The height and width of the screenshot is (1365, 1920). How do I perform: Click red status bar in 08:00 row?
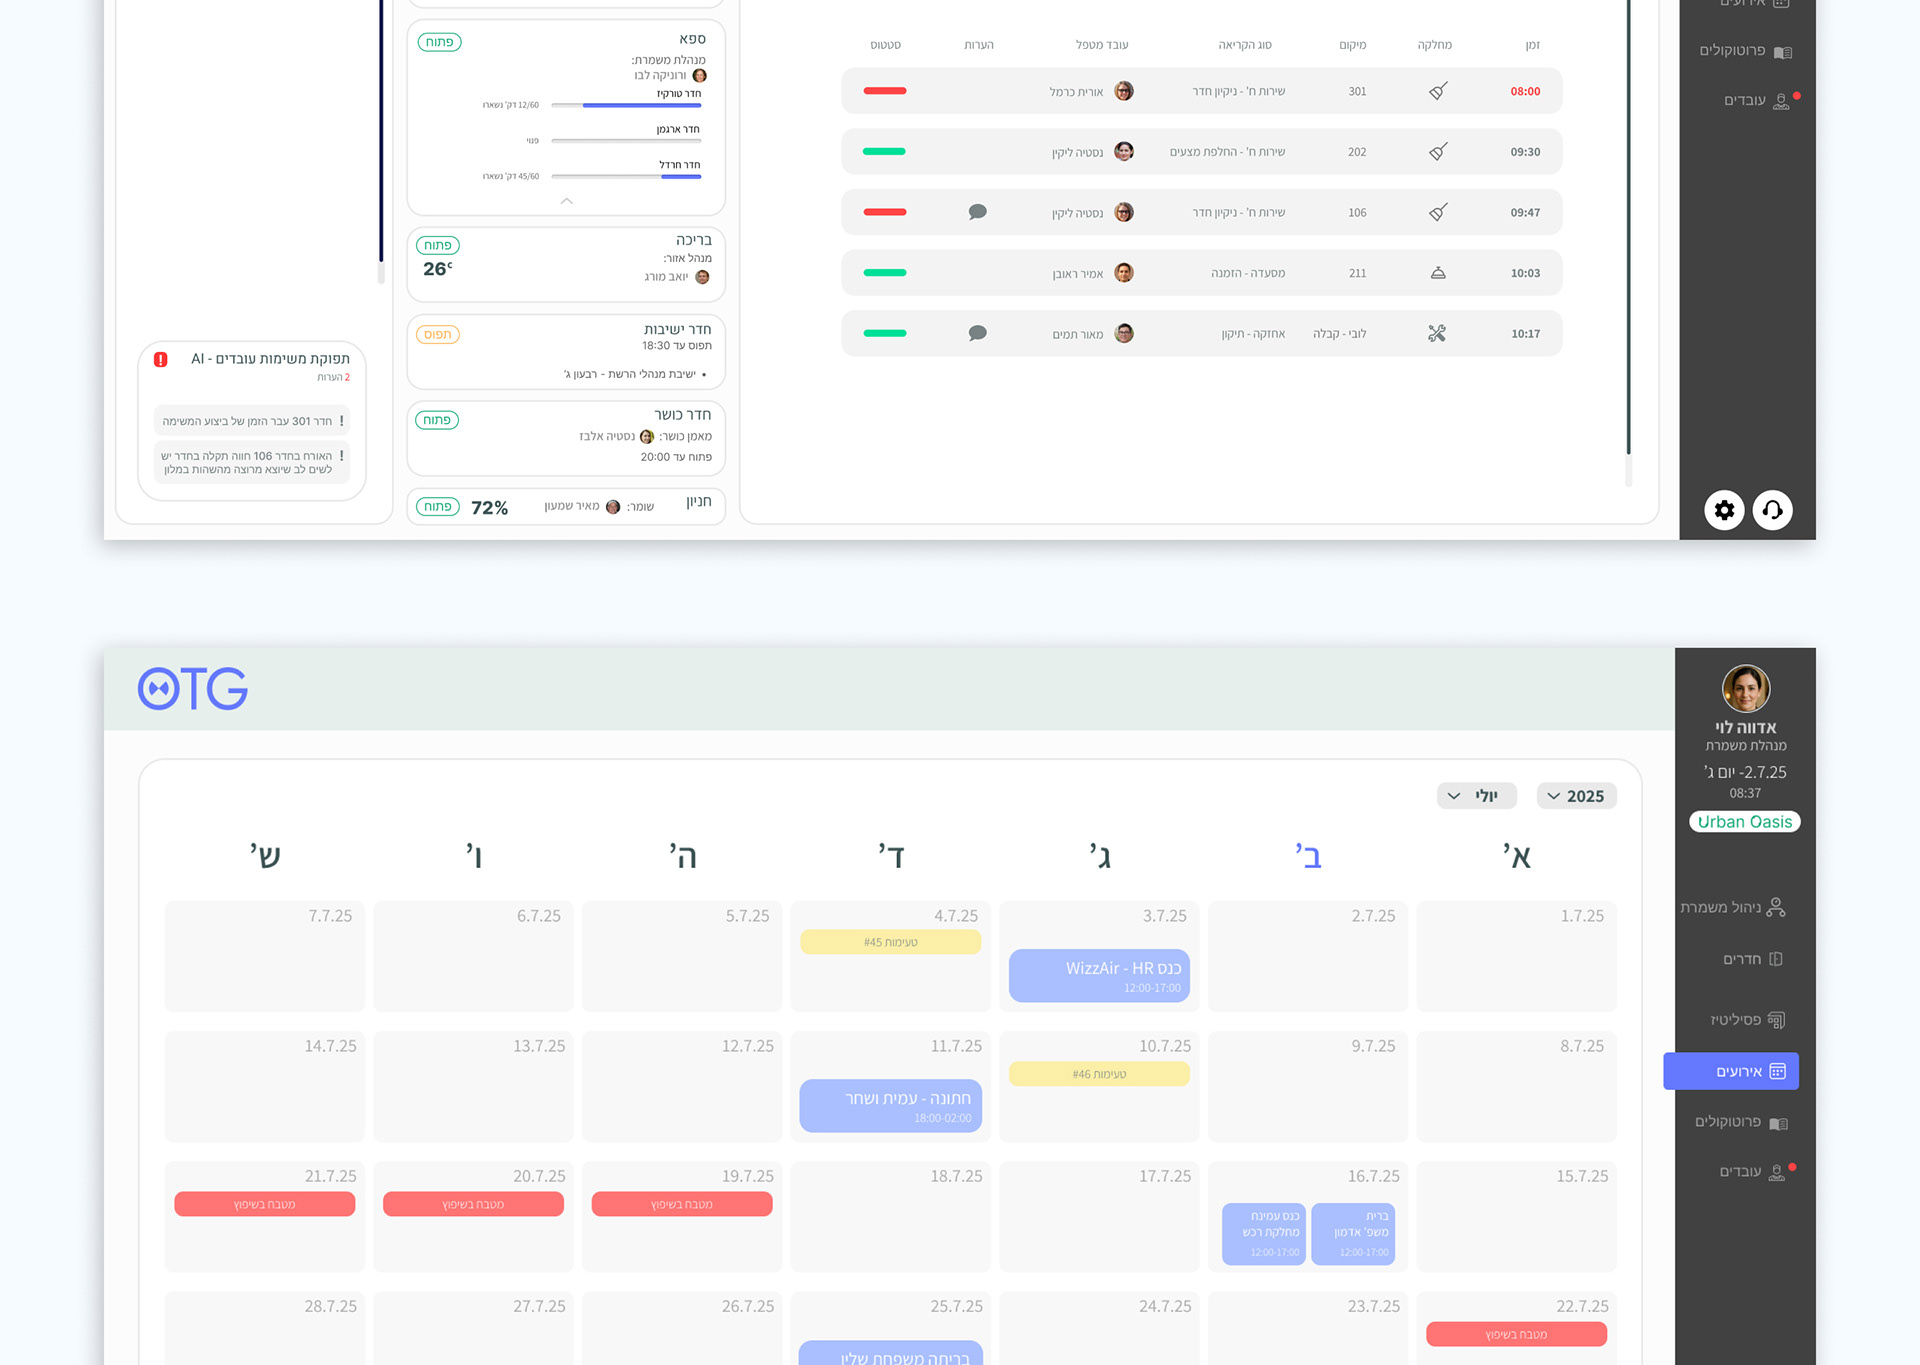(x=884, y=91)
